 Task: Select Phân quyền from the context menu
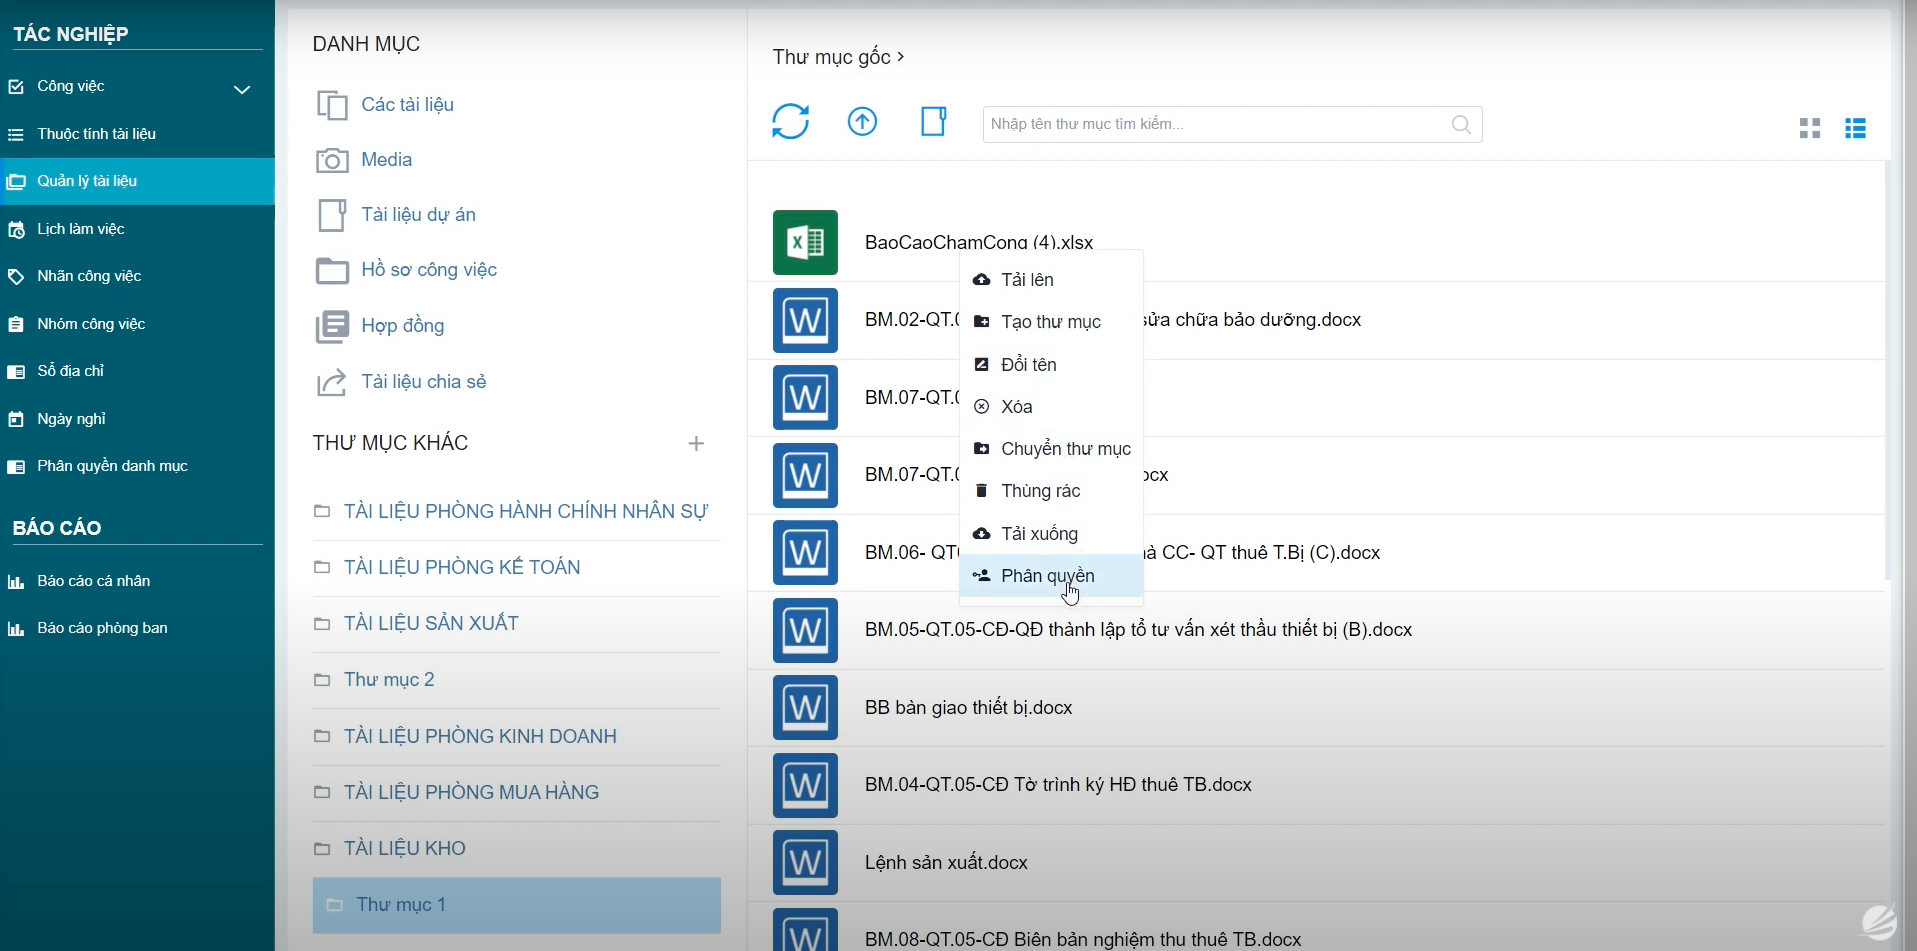click(1047, 576)
